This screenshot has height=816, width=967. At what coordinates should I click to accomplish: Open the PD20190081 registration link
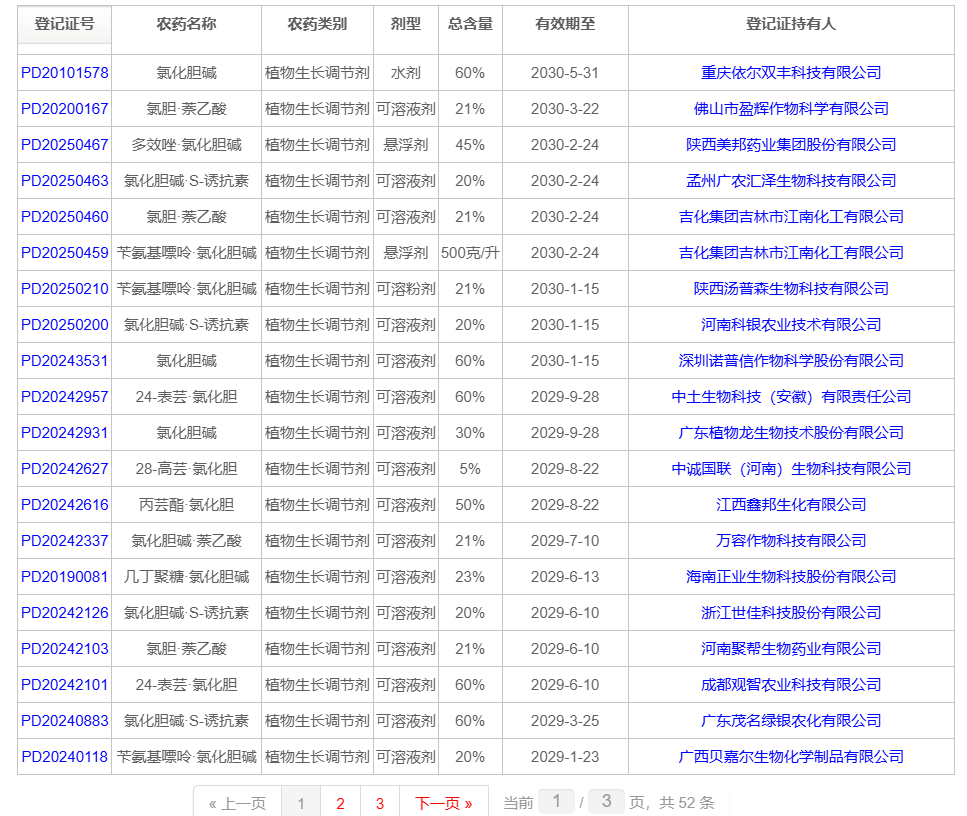pos(63,576)
